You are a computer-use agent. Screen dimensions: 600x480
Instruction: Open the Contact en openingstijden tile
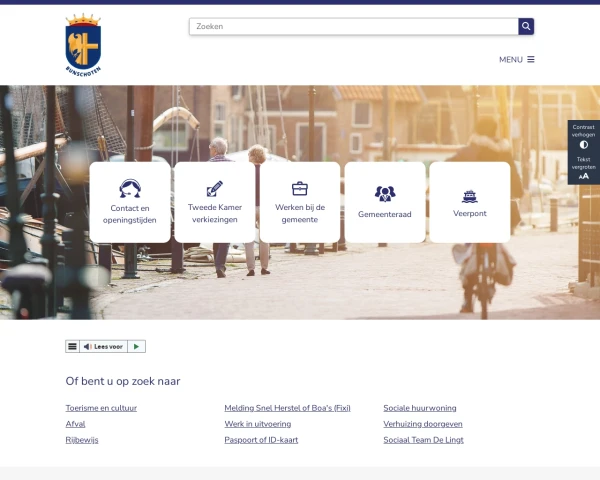tap(130, 202)
